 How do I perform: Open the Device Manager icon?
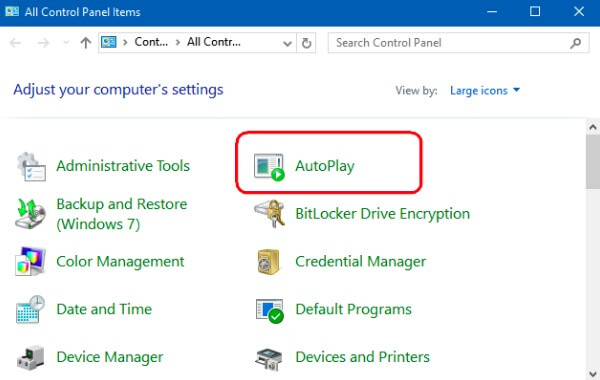(30, 357)
